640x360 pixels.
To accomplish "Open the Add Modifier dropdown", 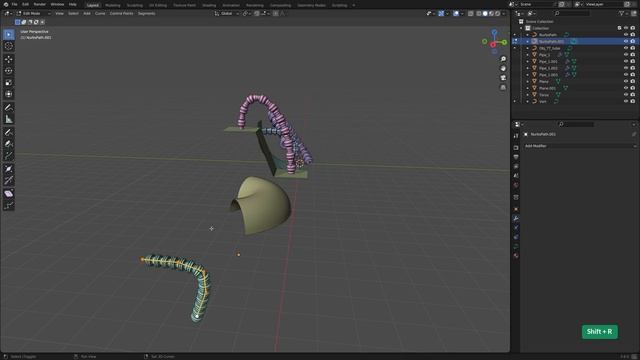I will (580, 146).
